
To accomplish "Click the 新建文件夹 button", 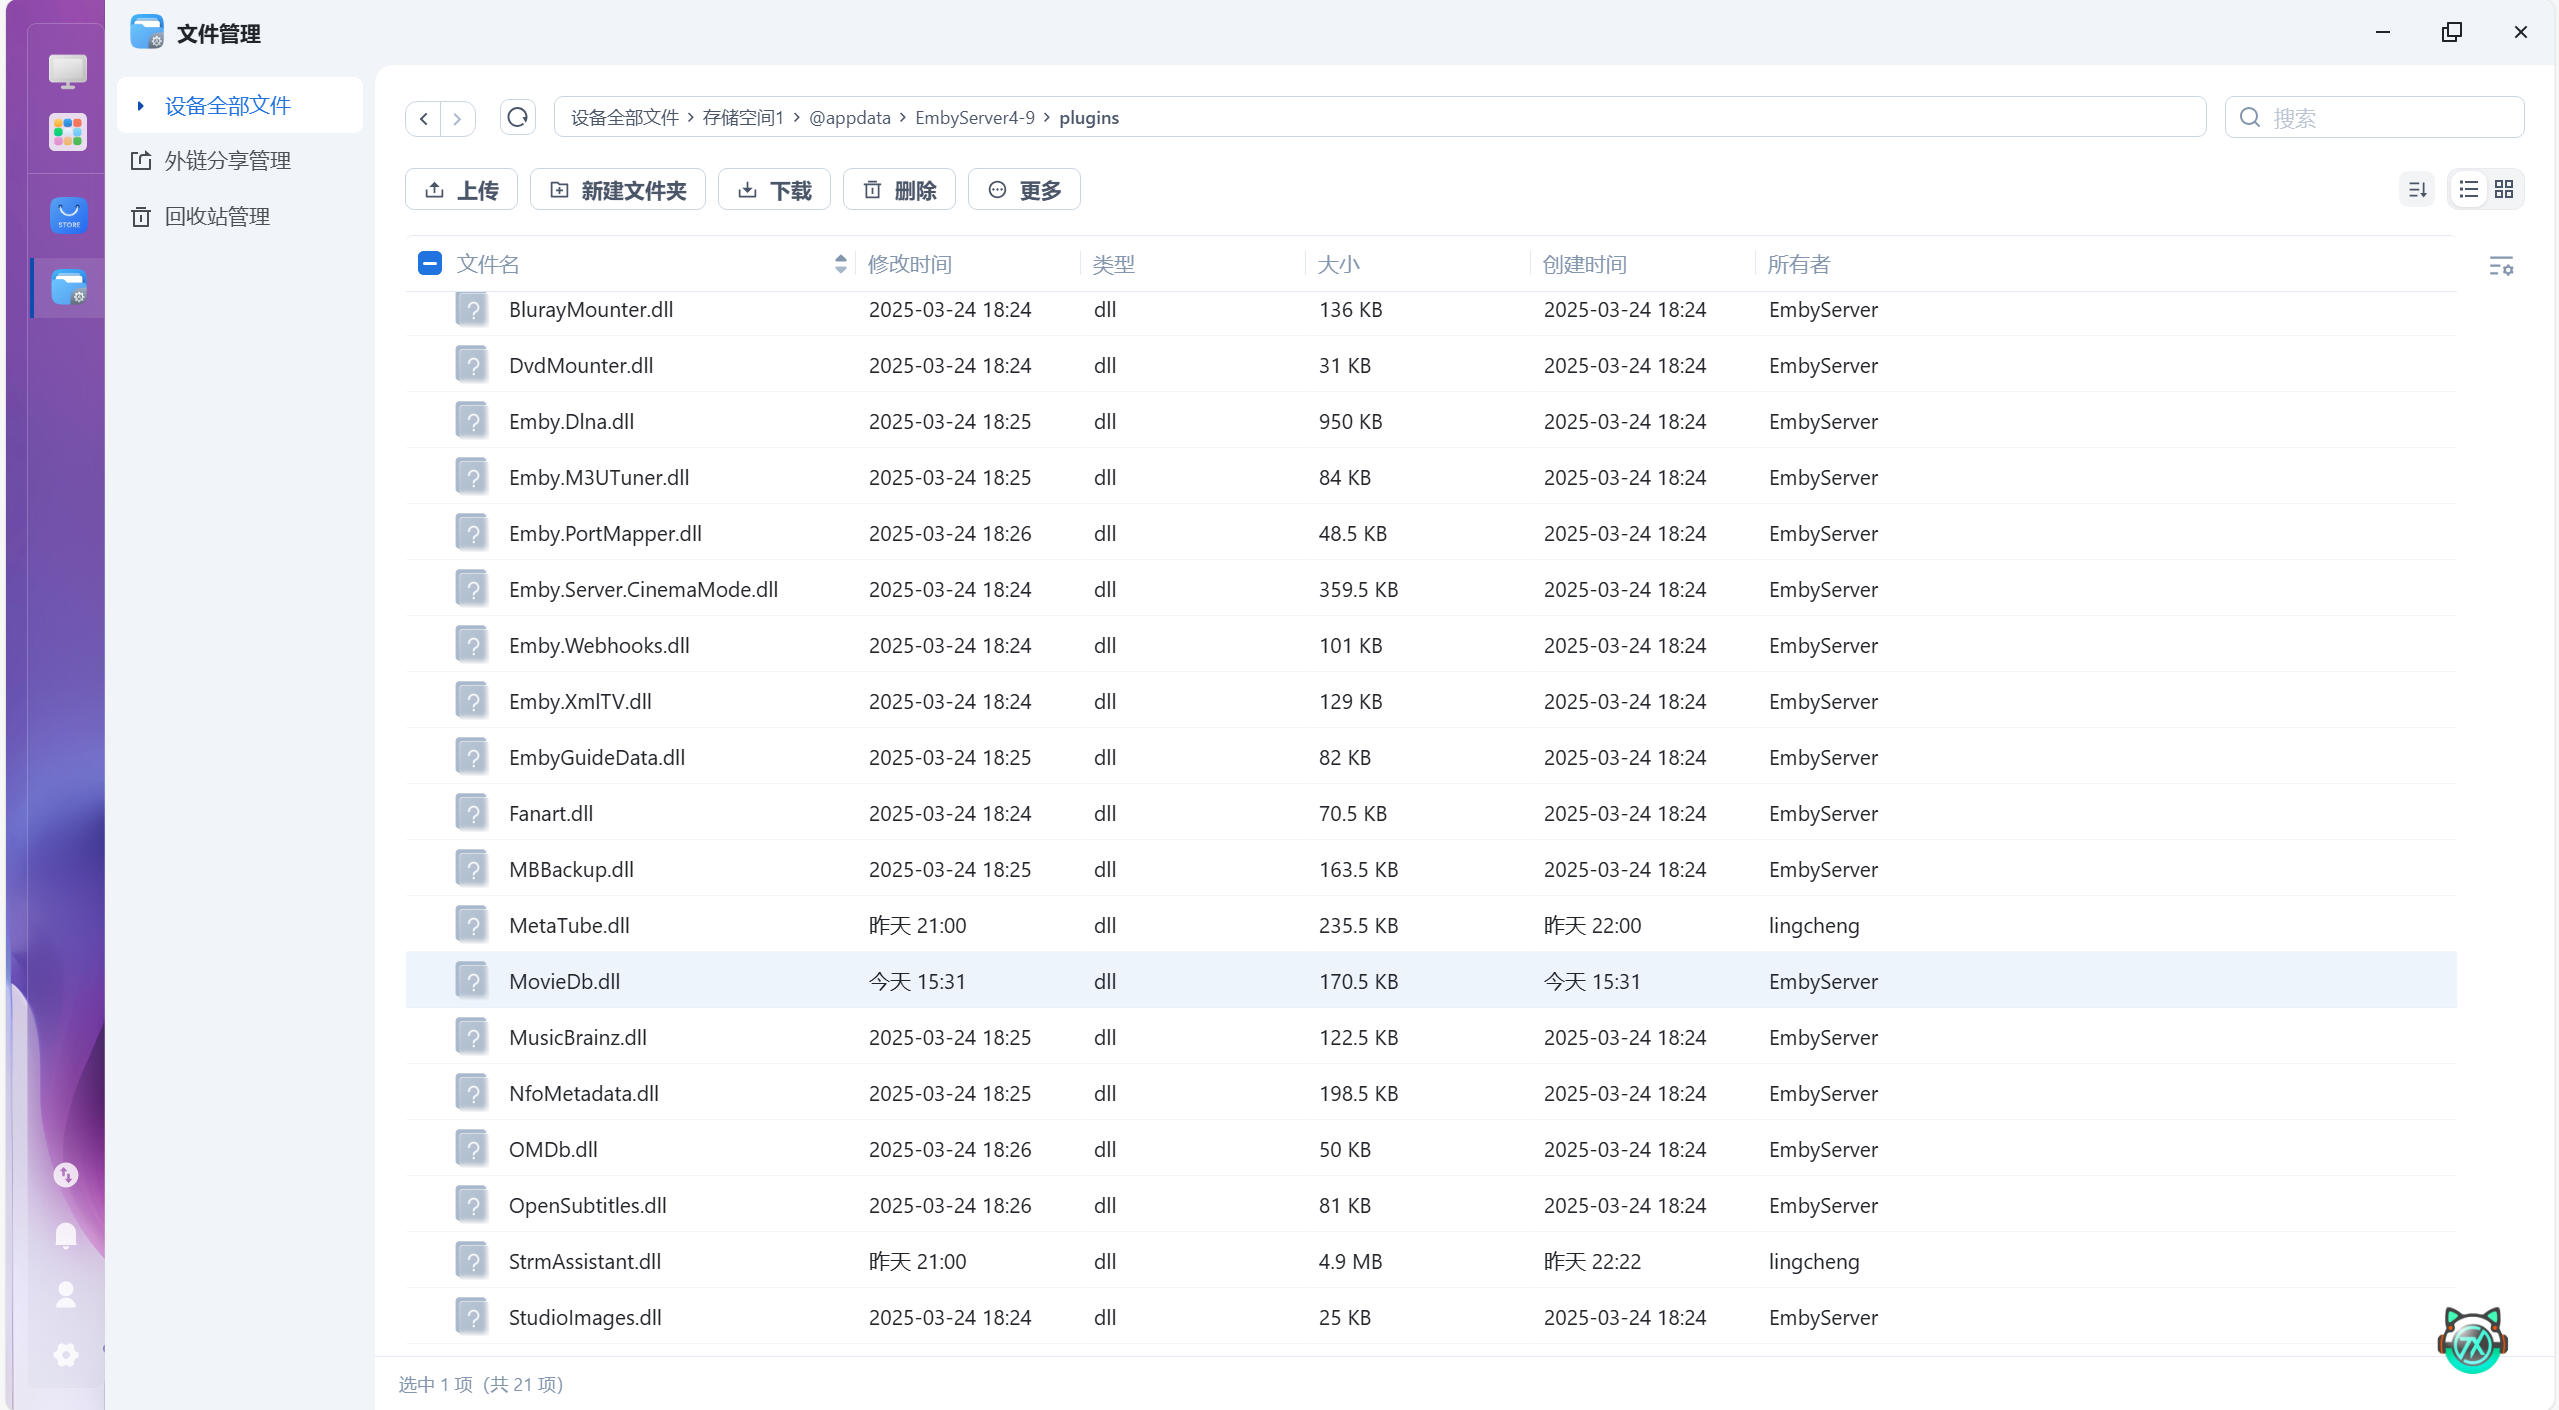I will (618, 189).
